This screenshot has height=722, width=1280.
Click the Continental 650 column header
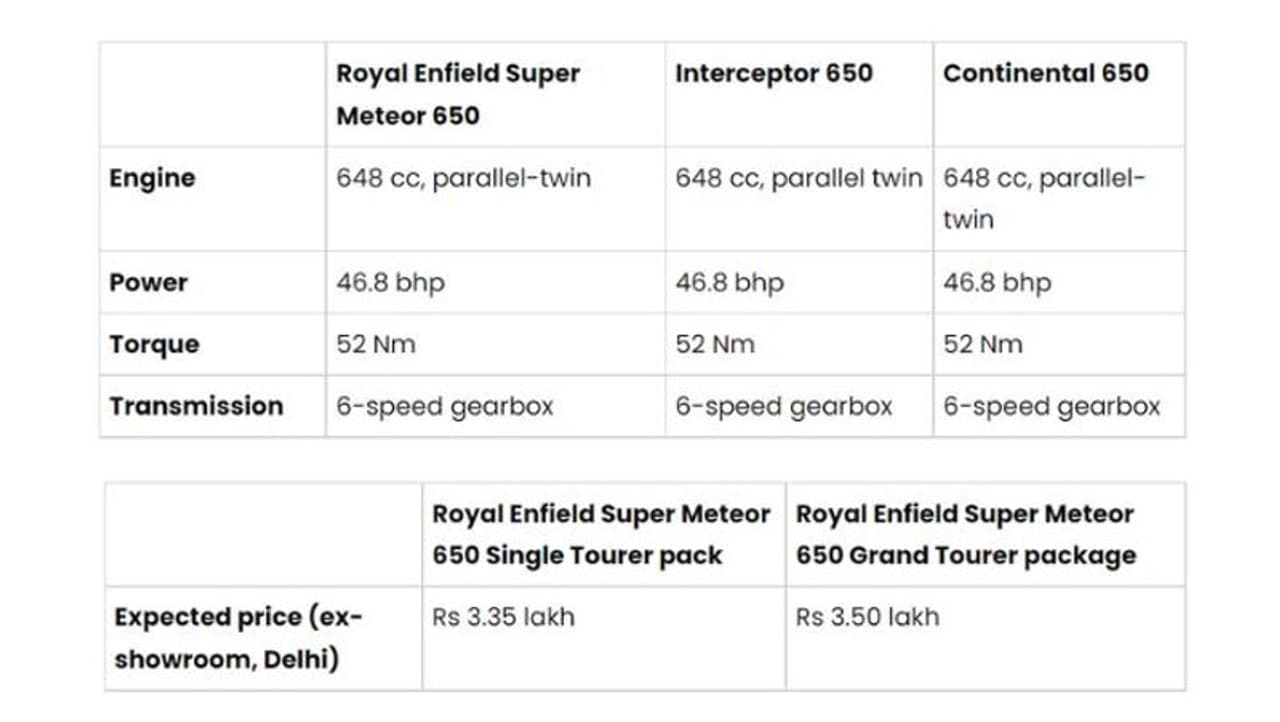coord(1045,73)
